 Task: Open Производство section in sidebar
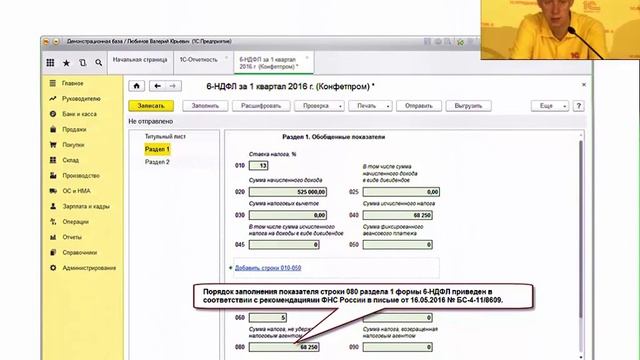(x=80, y=176)
